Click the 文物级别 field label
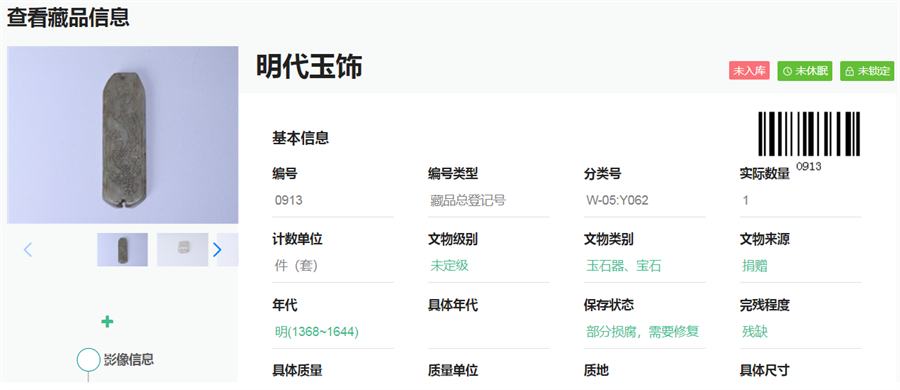The width and height of the screenshot is (900, 390). coord(453,240)
